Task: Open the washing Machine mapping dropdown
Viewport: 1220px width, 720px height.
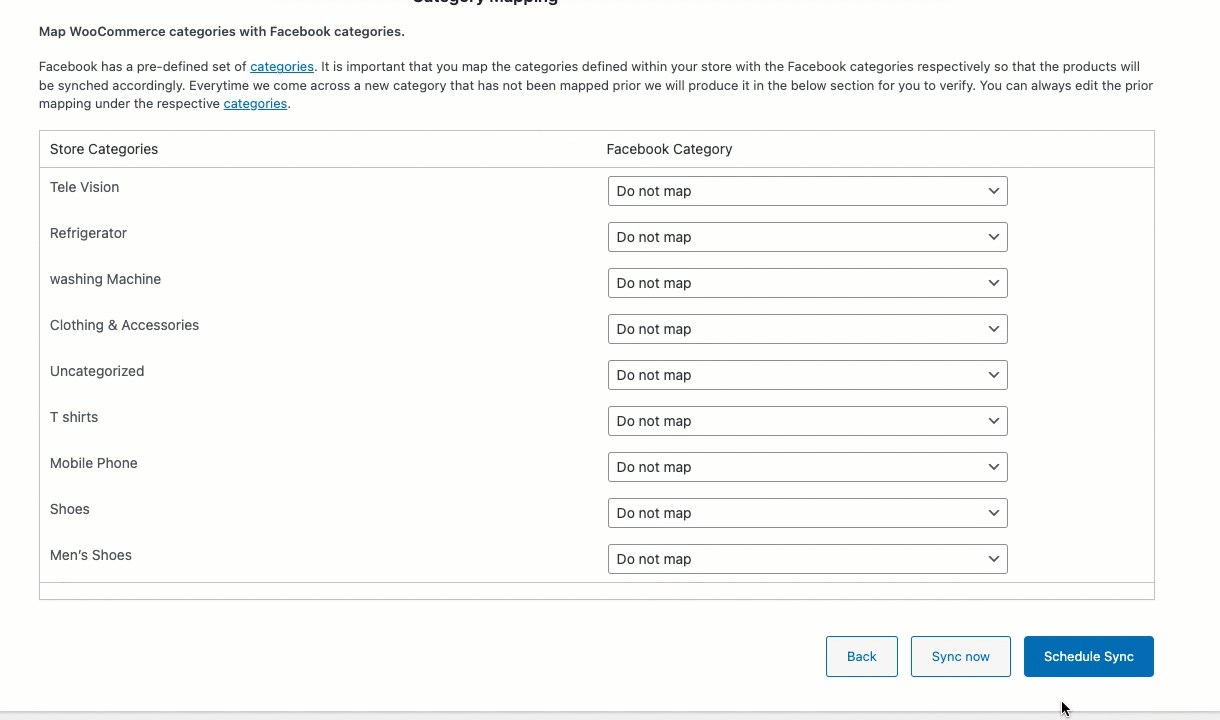Action: click(807, 283)
